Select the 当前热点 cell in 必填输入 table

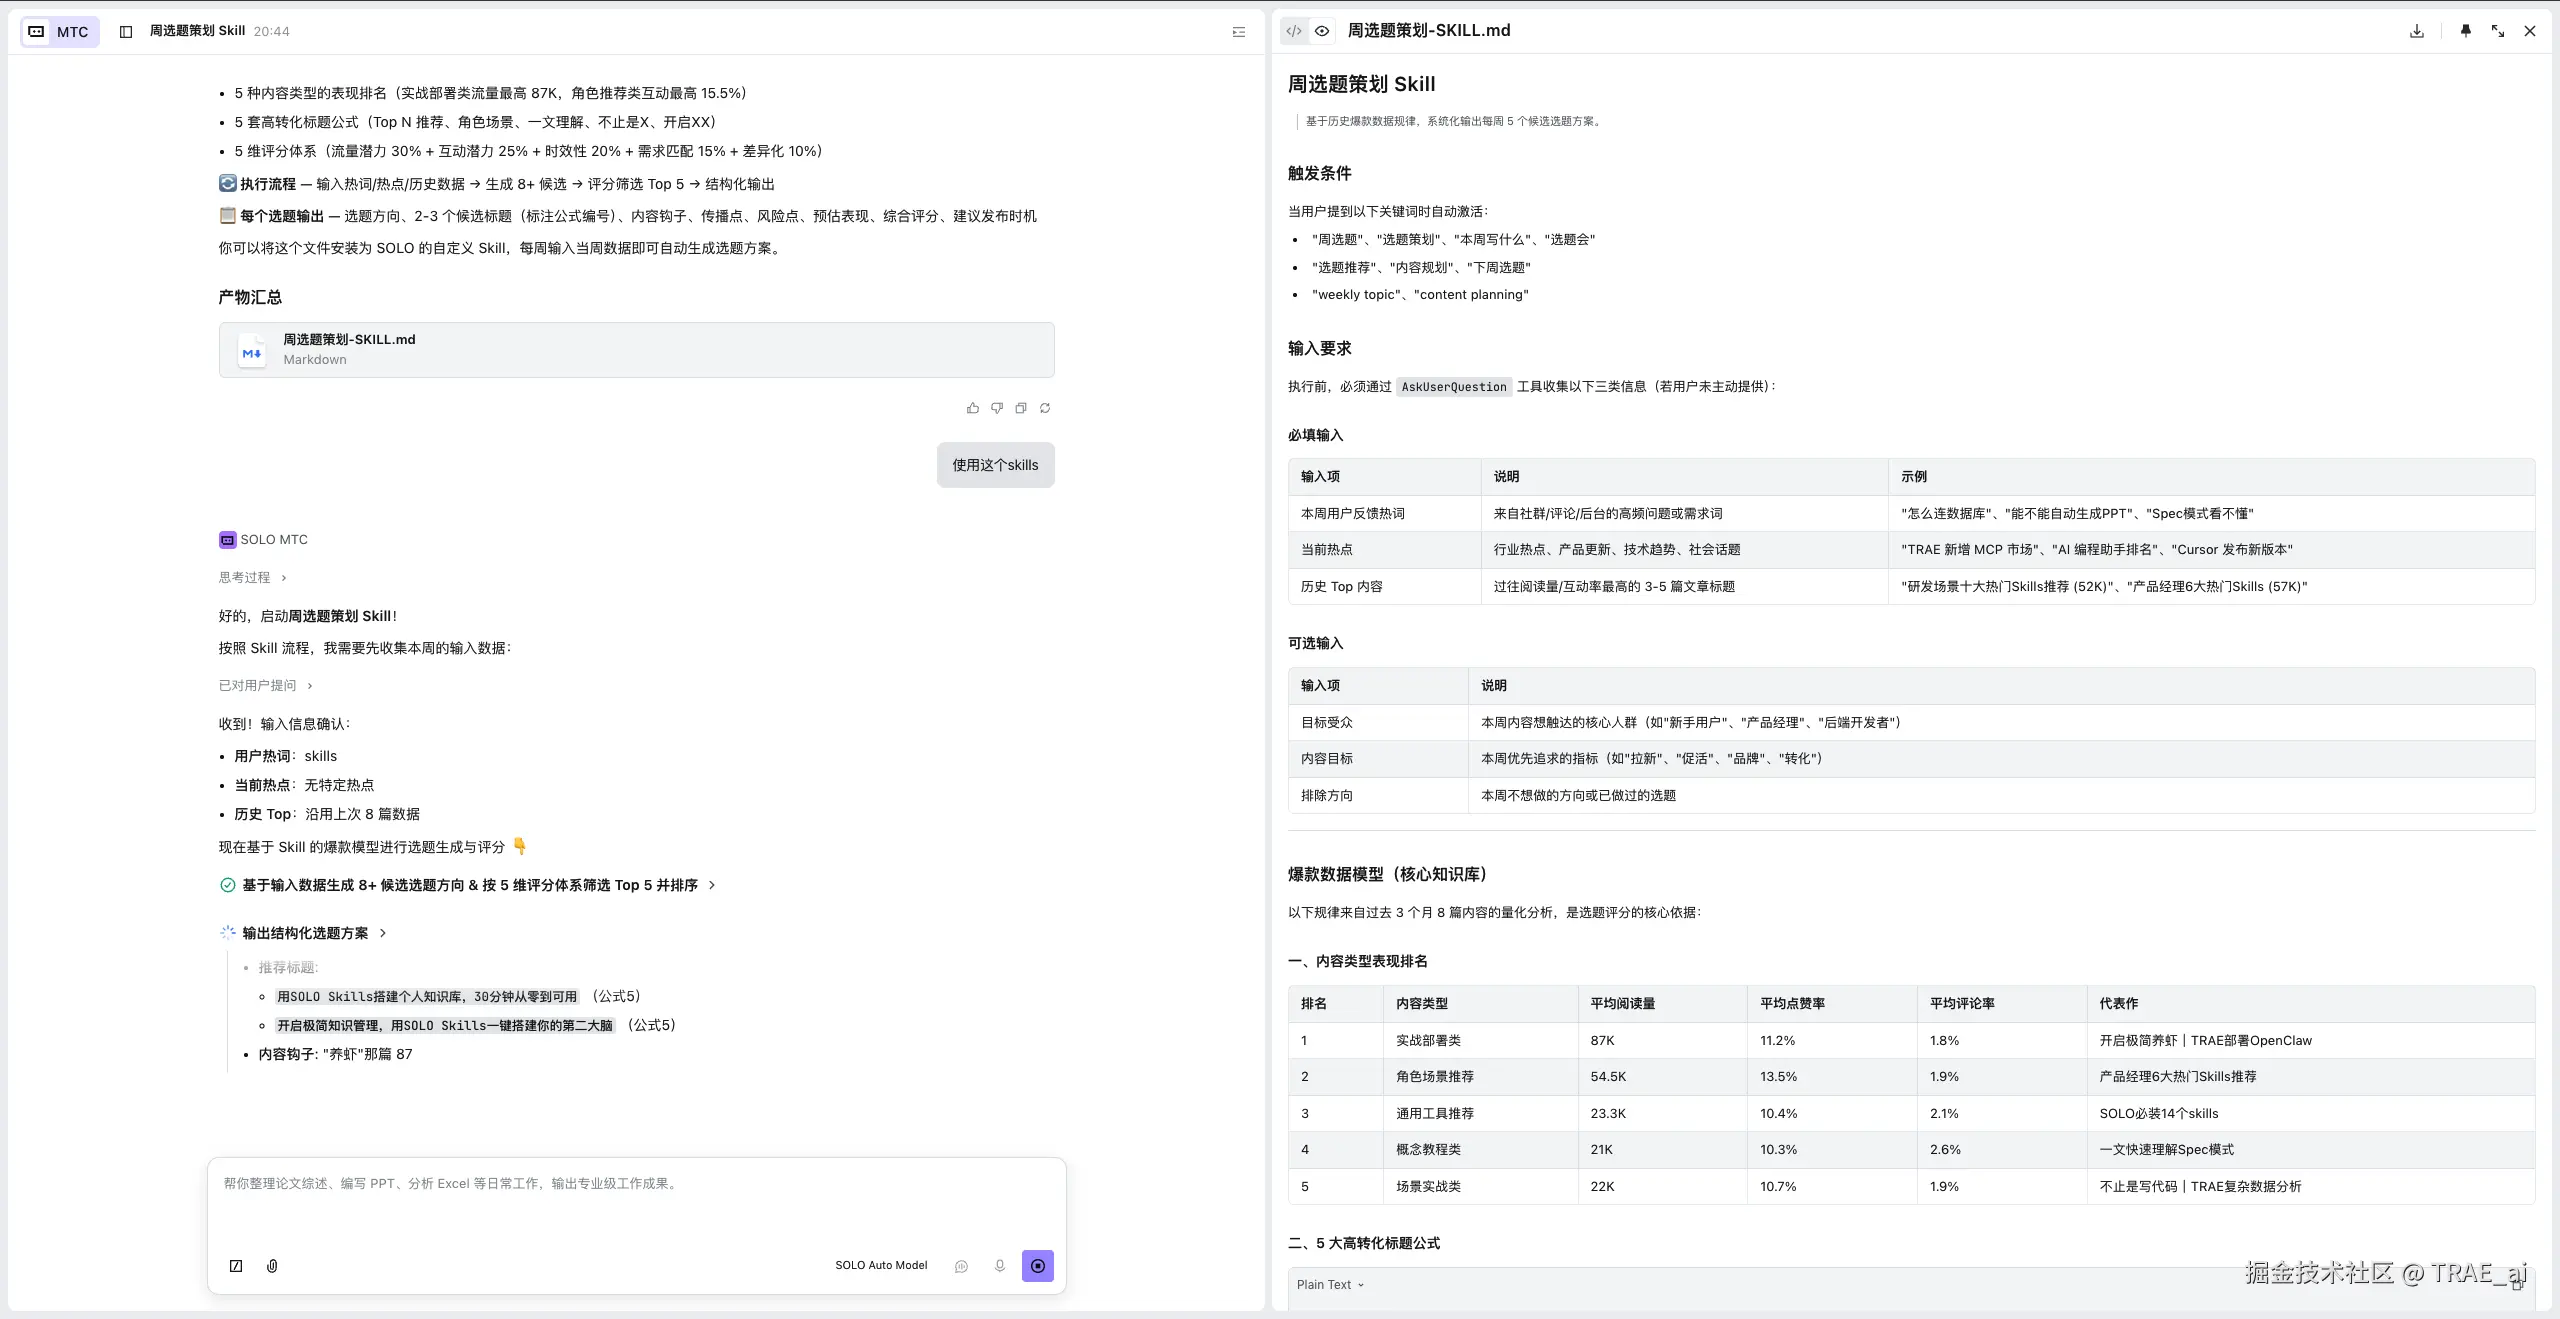pyautogui.click(x=1384, y=550)
